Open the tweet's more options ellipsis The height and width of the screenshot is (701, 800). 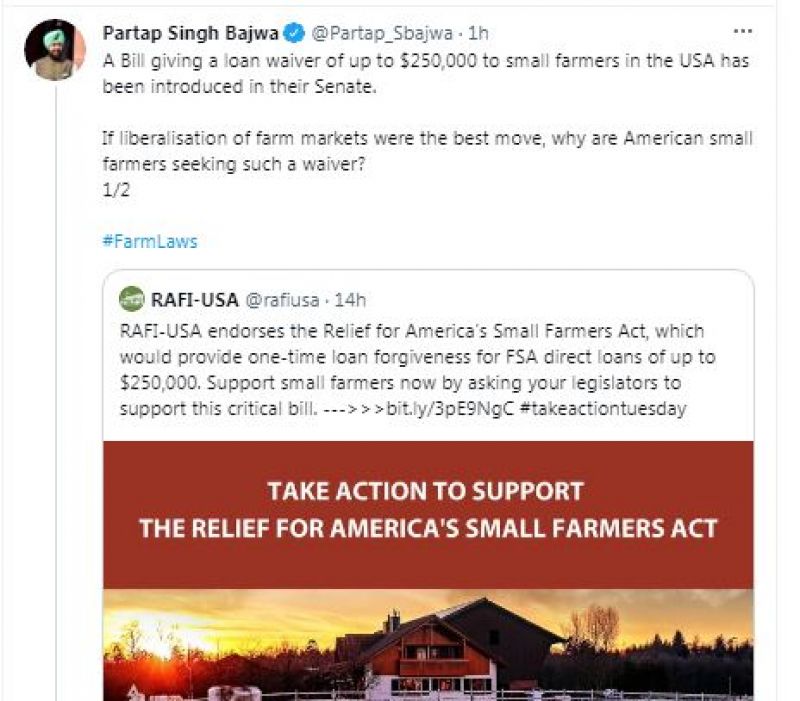pos(742,31)
